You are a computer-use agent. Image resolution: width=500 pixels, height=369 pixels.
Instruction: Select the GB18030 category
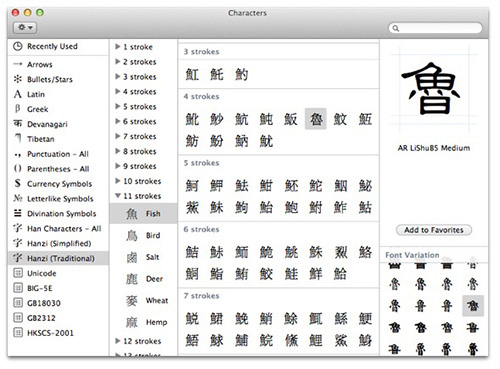pyautogui.click(x=58, y=303)
